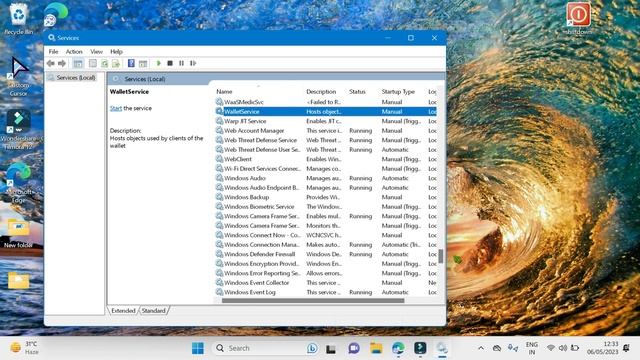The width and height of the screenshot is (640, 360).
Task: Select the Windows Biometric Service row
Action: pyautogui.click(x=326, y=207)
